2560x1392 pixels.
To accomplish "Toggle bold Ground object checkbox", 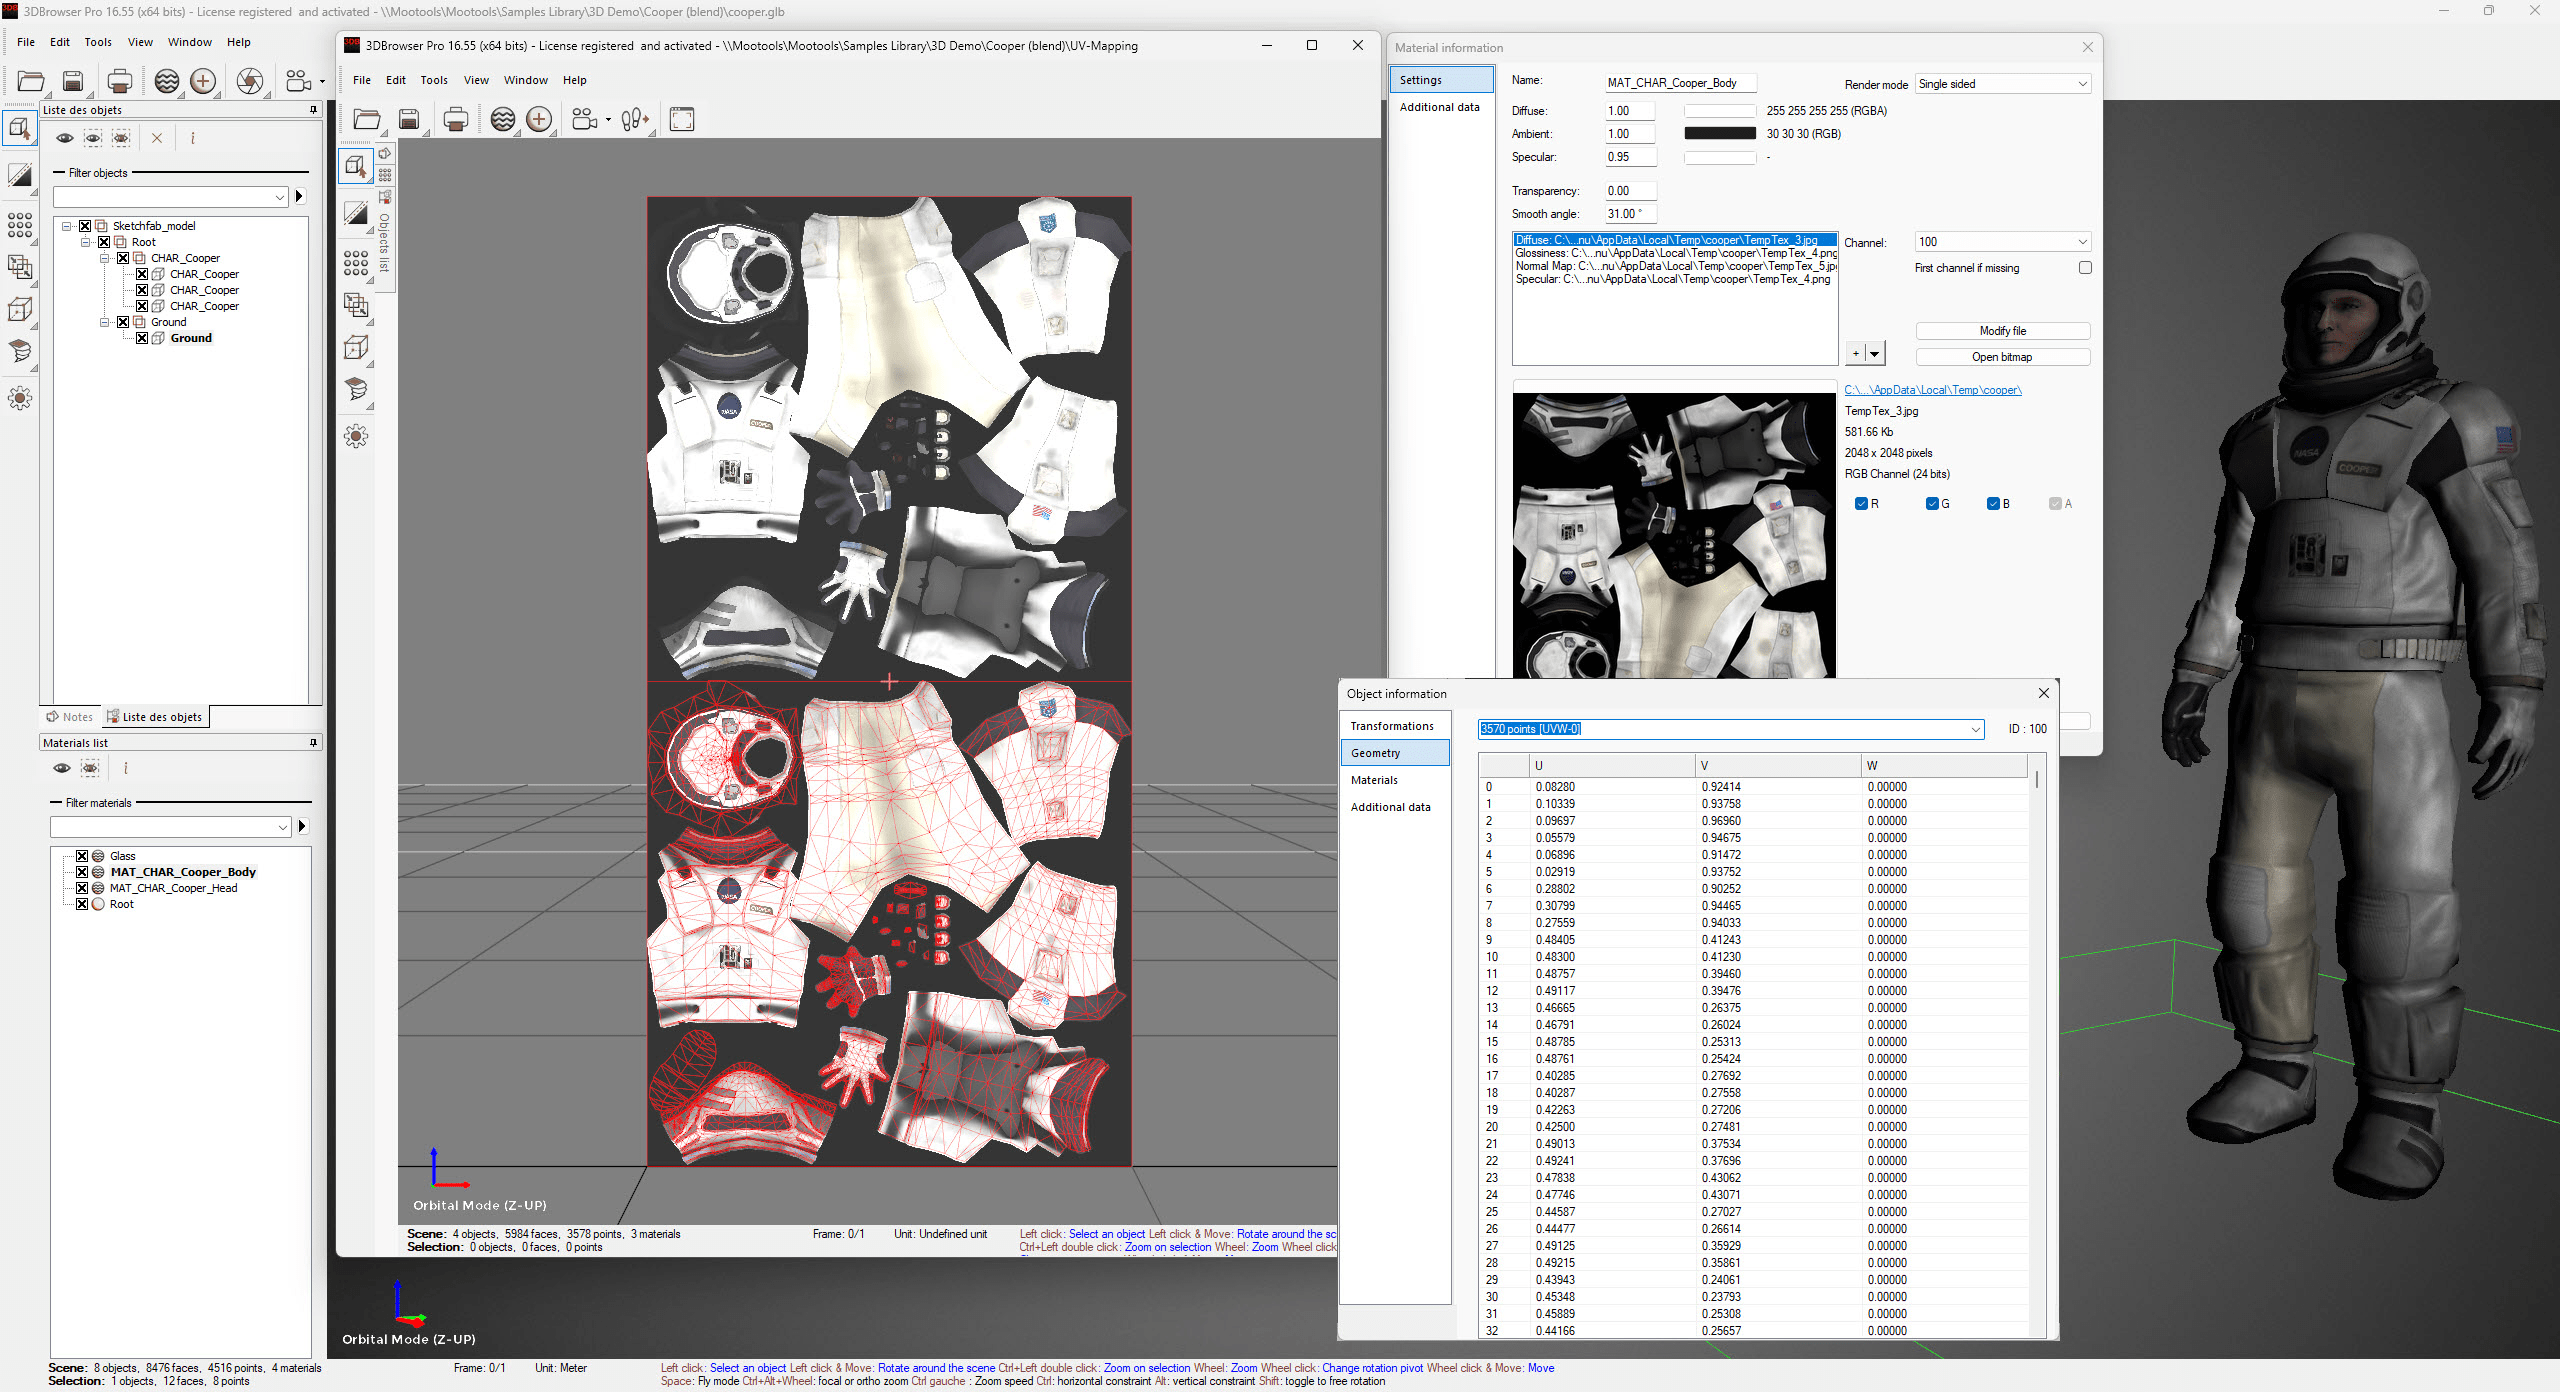I will pyautogui.click(x=142, y=338).
